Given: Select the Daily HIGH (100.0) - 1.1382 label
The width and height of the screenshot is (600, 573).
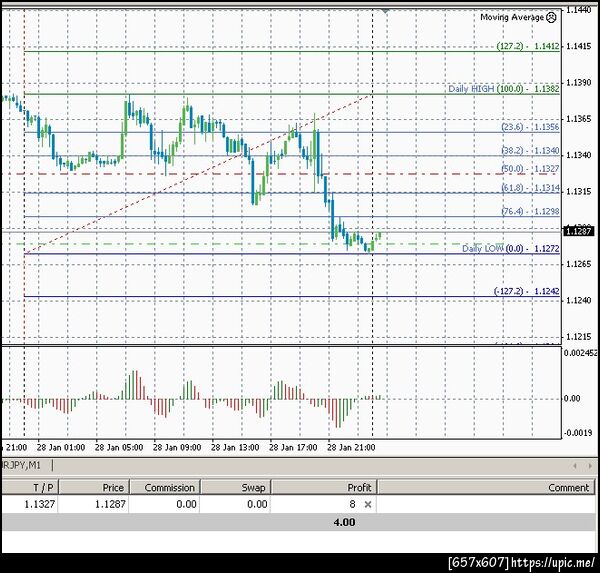Looking at the screenshot, I should [504, 89].
